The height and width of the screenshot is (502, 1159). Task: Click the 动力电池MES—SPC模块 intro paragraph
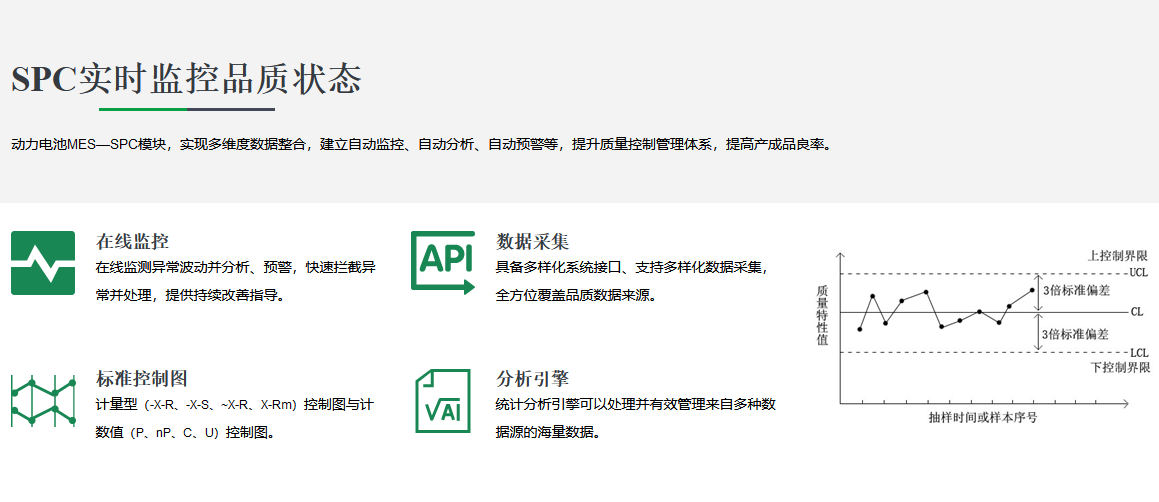(x=420, y=144)
